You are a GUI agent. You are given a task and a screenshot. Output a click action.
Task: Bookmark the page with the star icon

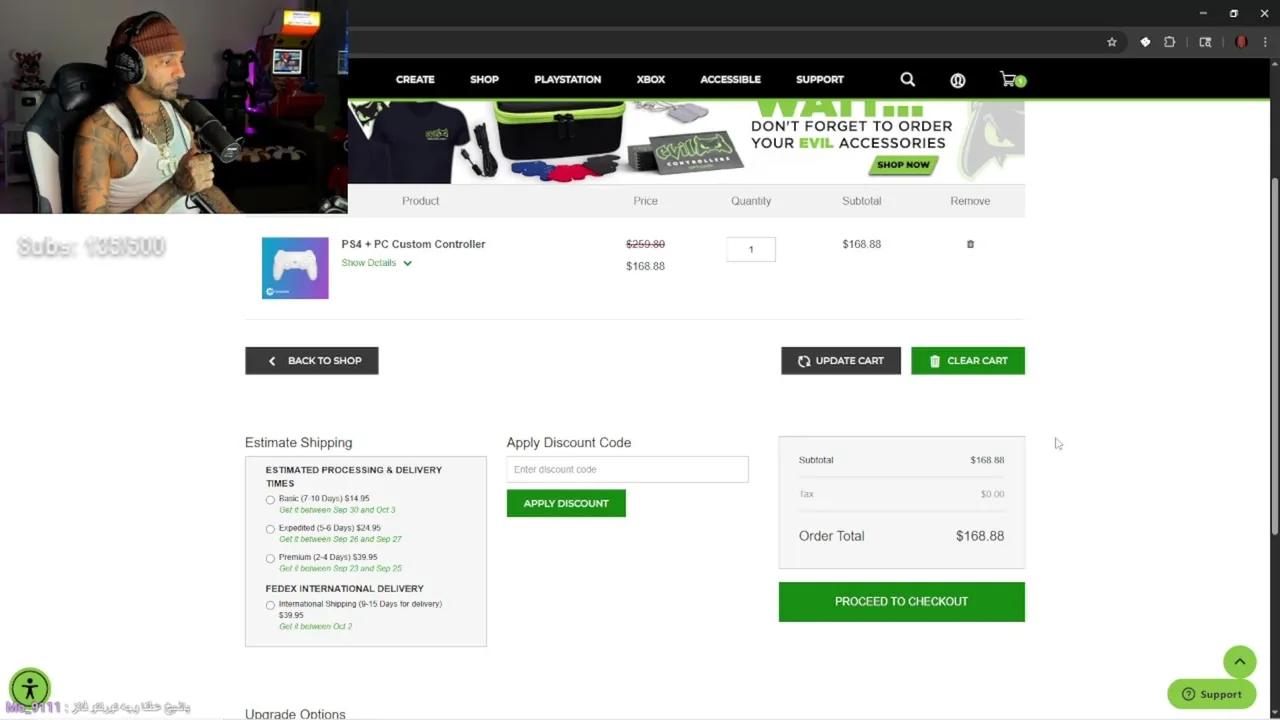[x=1112, y=42]
